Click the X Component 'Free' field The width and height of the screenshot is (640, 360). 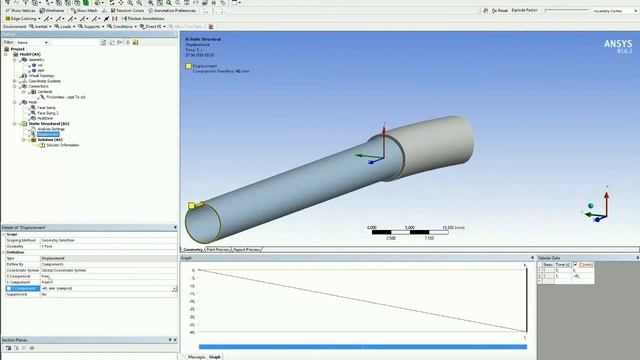[109, 276]
